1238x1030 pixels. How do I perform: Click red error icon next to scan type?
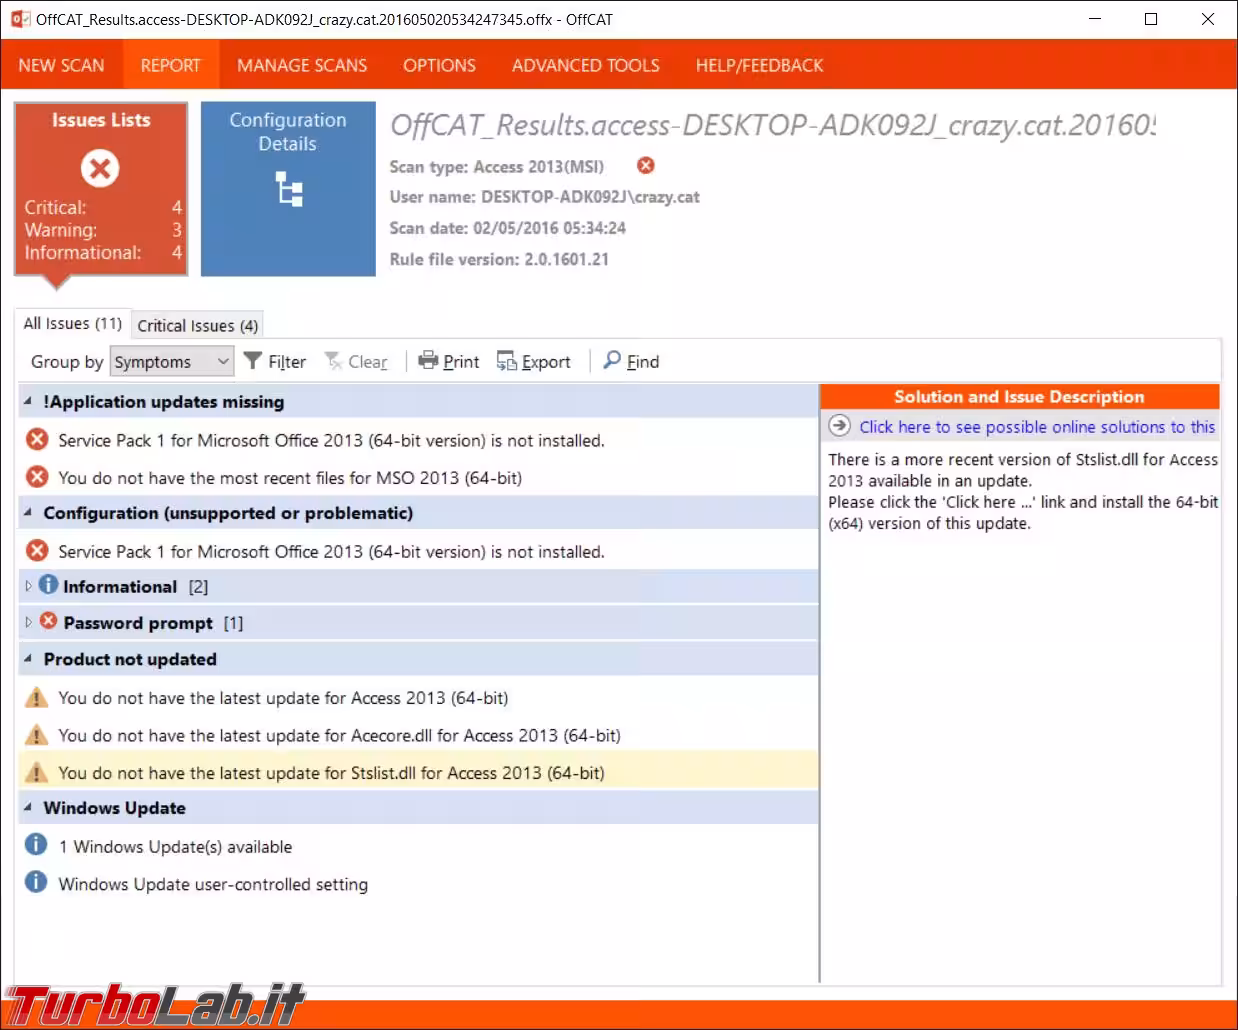click(646, 166)
